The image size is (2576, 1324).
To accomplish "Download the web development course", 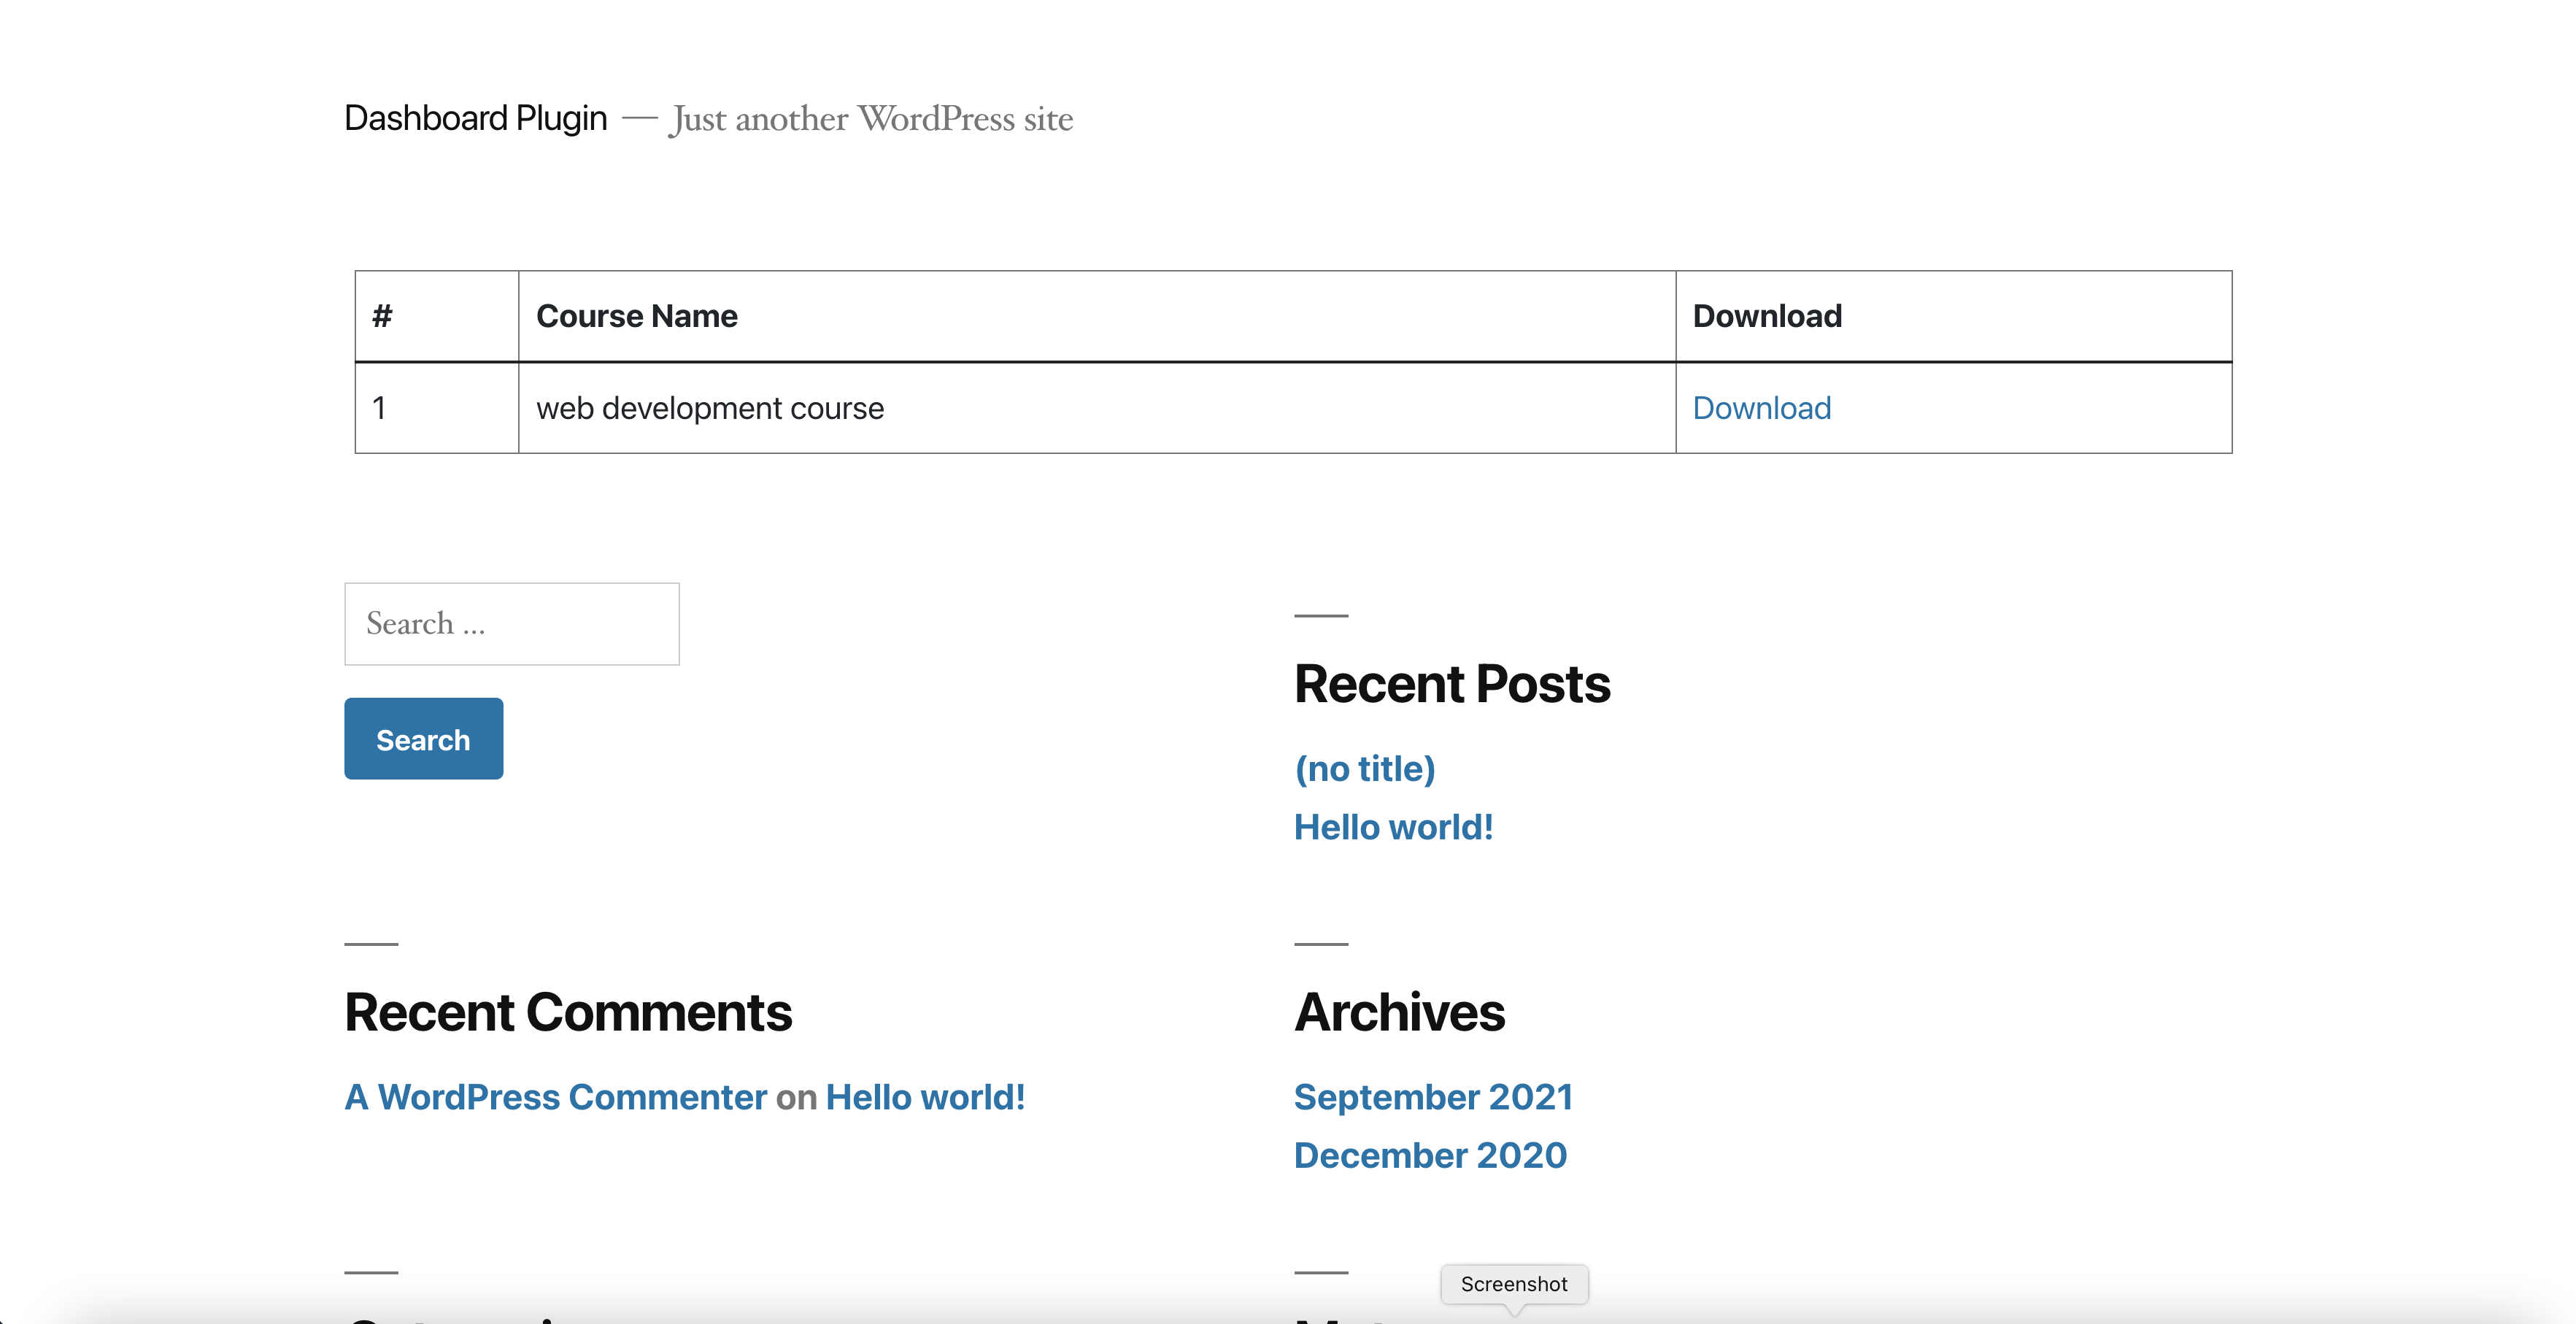I will point(1761,408).
